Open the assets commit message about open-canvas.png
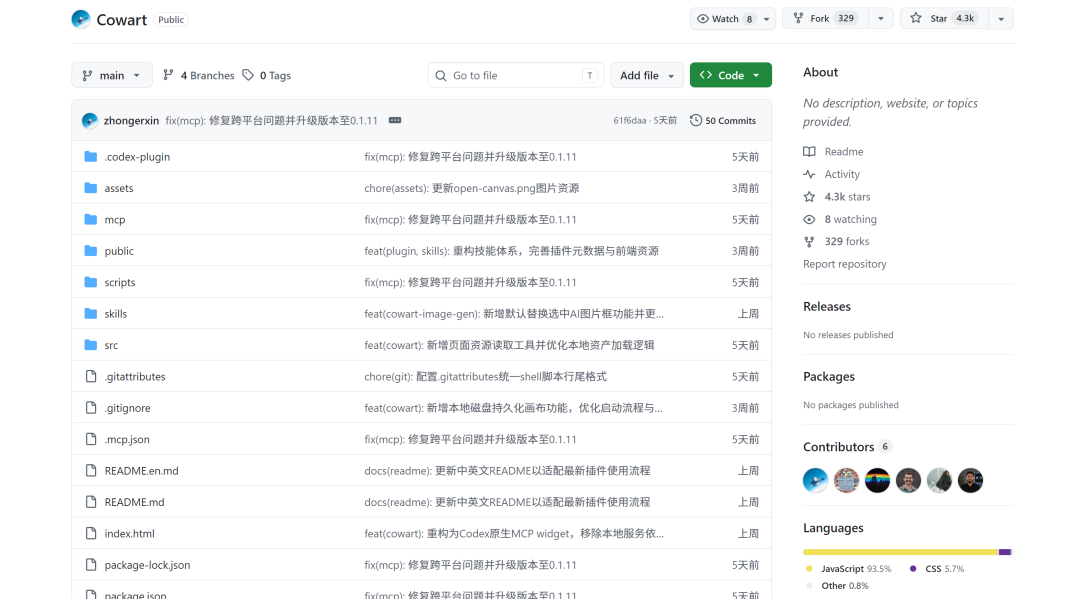 [x=472, y=188]
